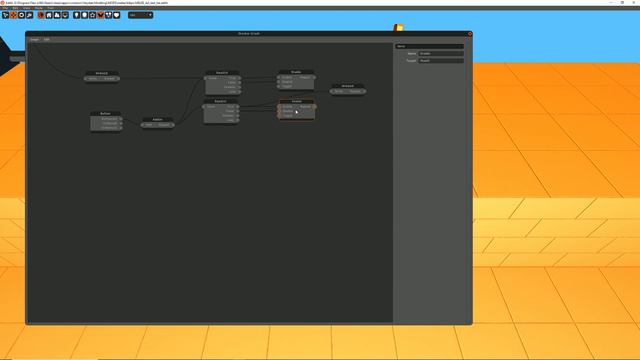Screen dimensions: 640x360
Task: Select the arrow cursor tool in toolbar
Action: click(5, 15)
